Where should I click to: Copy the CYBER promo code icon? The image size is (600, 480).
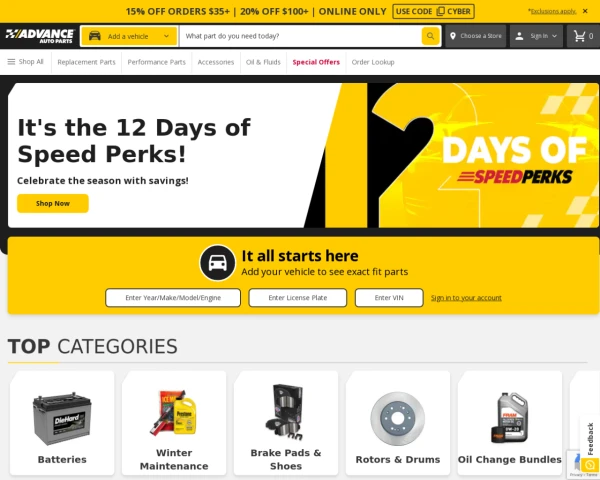point(440,11)
